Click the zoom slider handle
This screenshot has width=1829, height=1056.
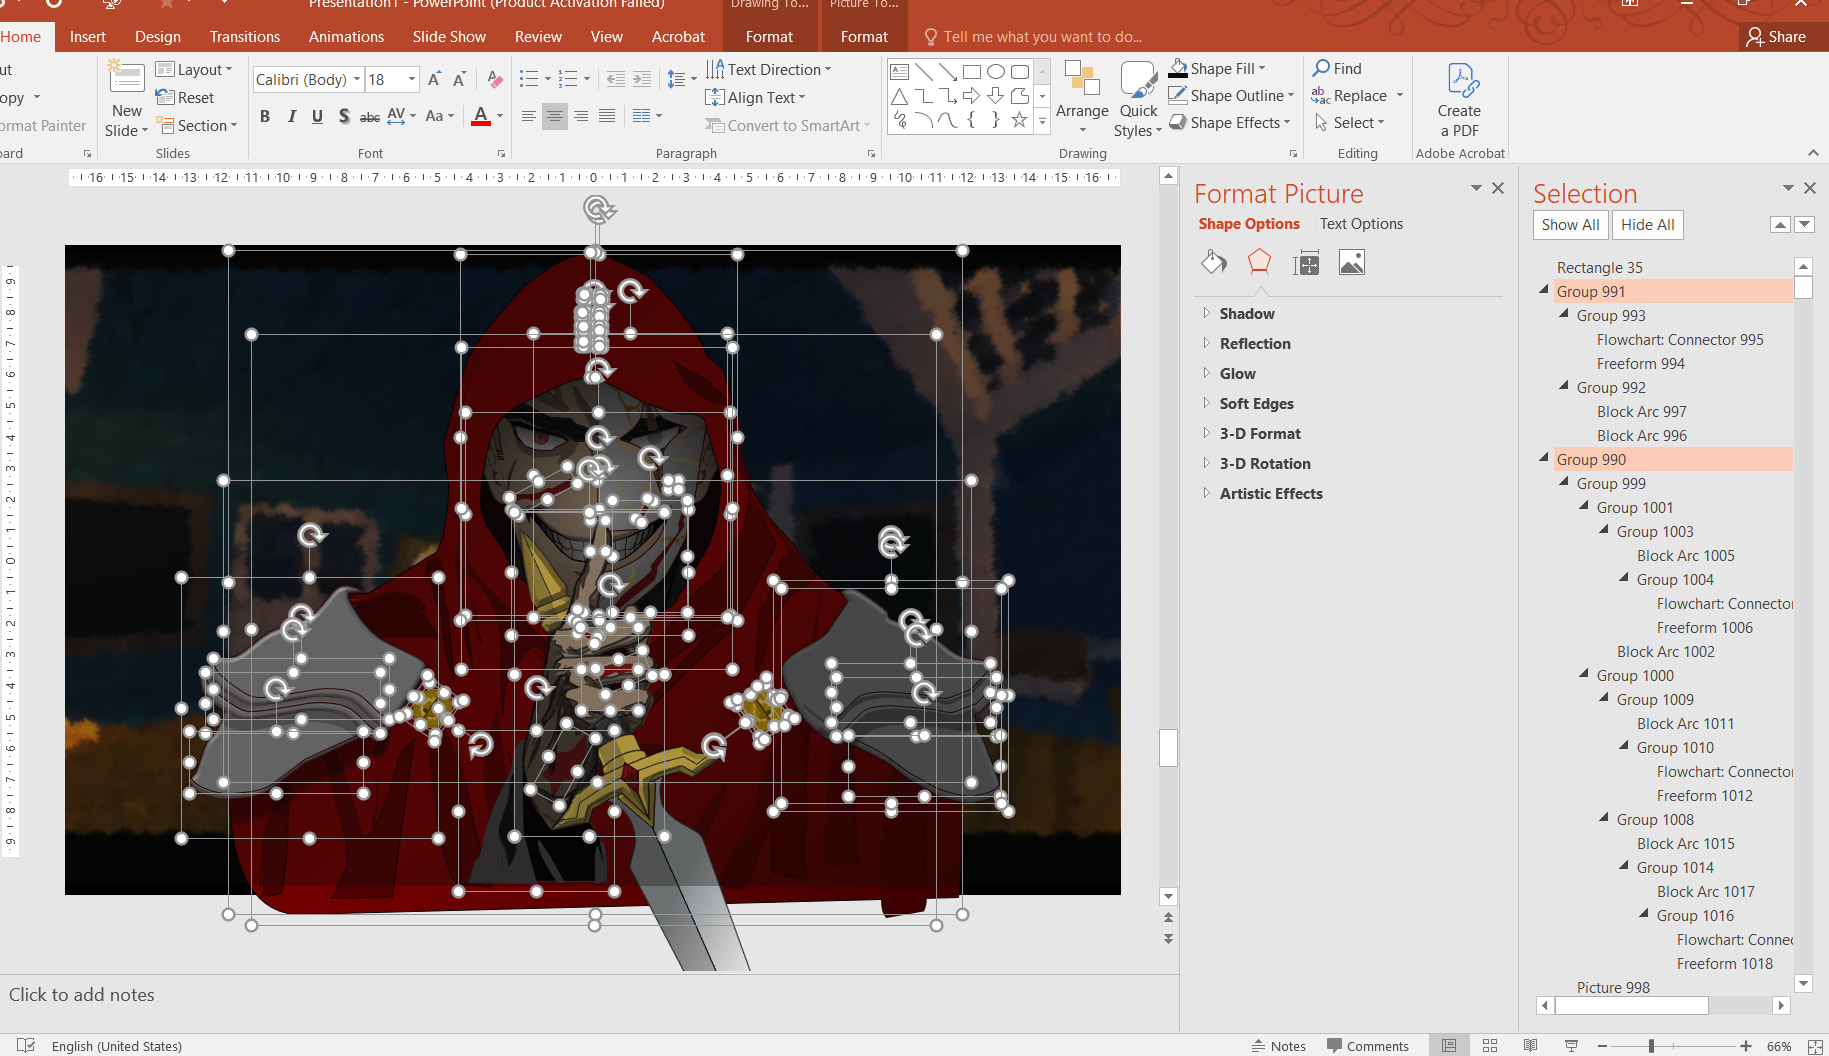1651,1046
